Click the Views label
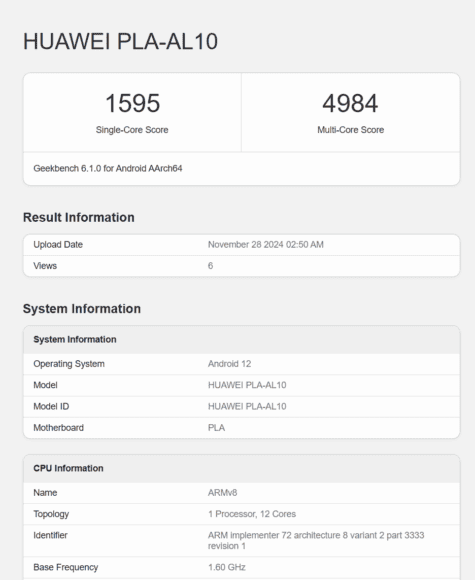Screen dimensions: 475x580 coord(45,266)
